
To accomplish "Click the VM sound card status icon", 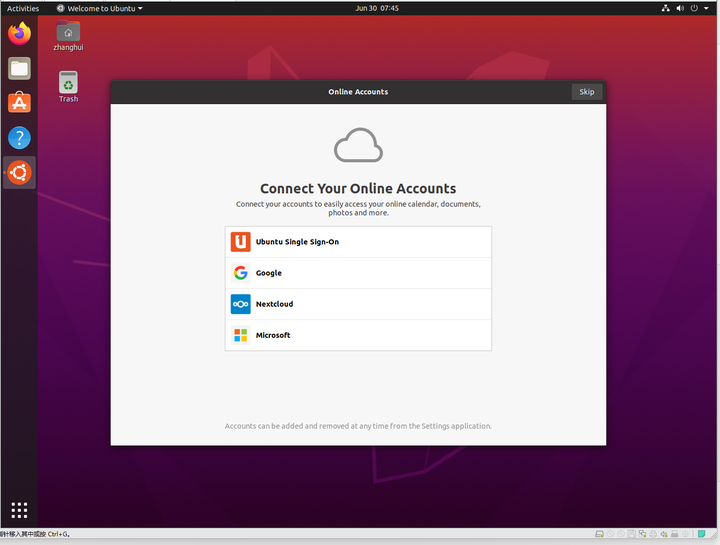I will (664, 534).
